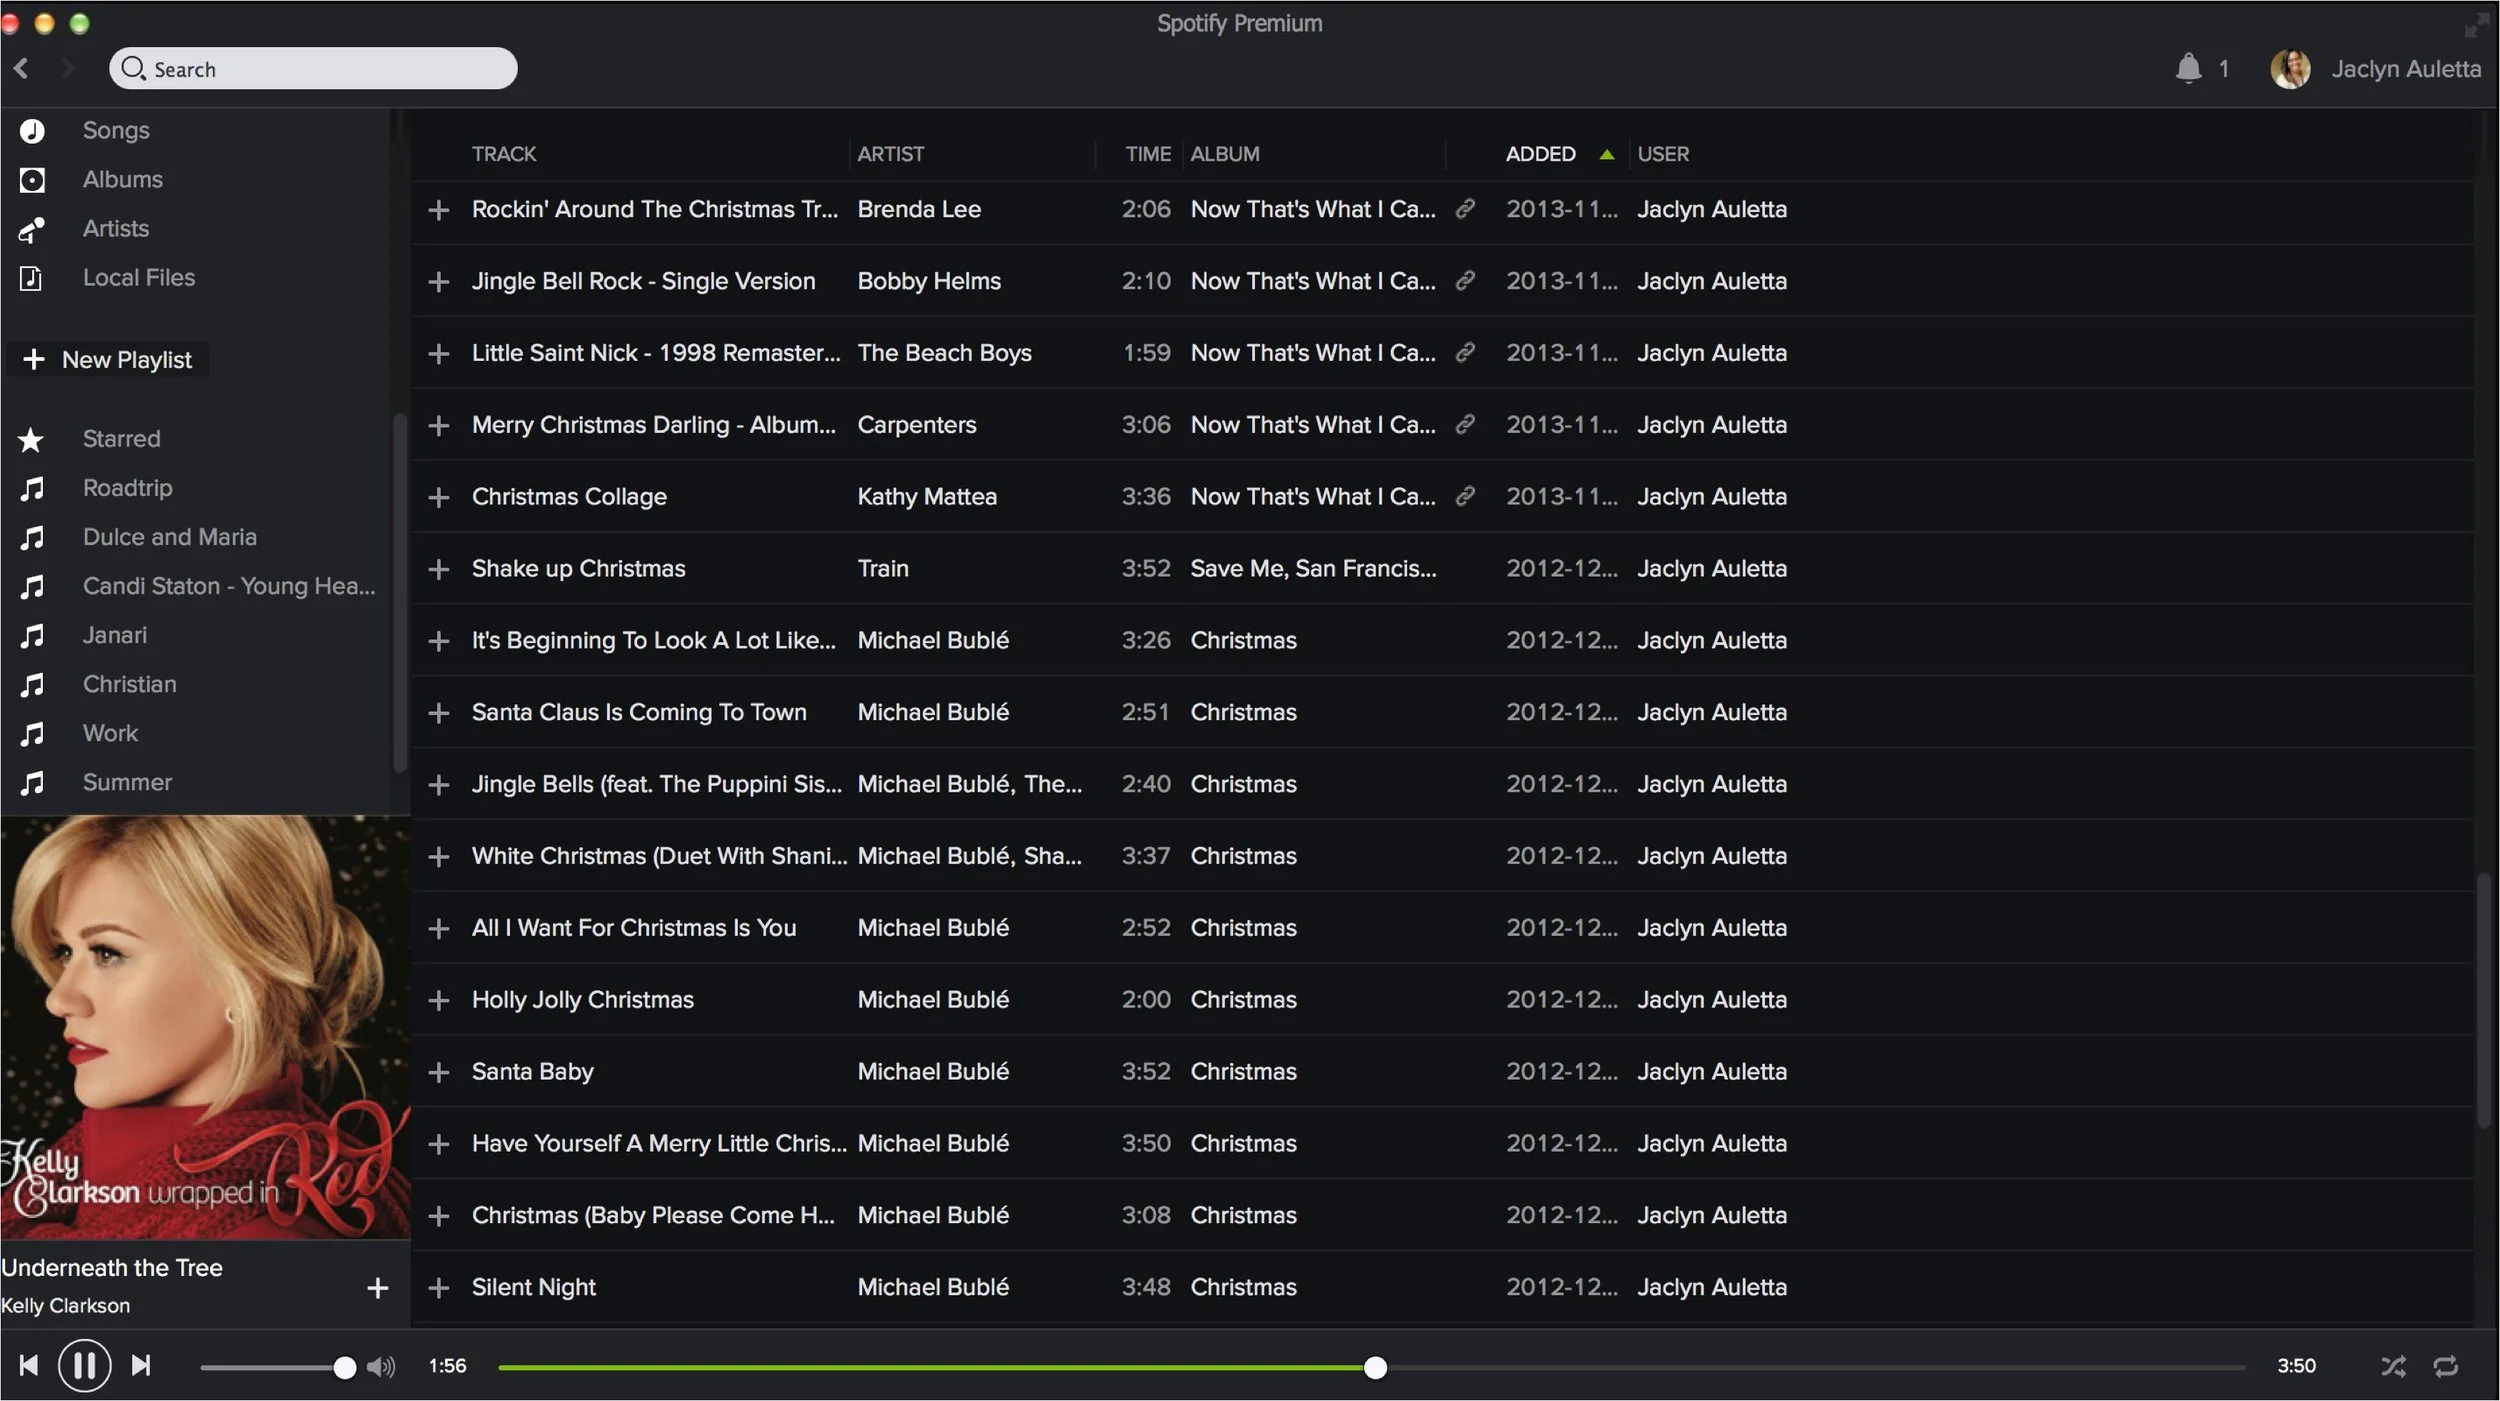The width and height of the screenshot is (2500, 1401).
Task: Add Rockin' Around The Christmas Tree with plus
Action: point(438,210)
